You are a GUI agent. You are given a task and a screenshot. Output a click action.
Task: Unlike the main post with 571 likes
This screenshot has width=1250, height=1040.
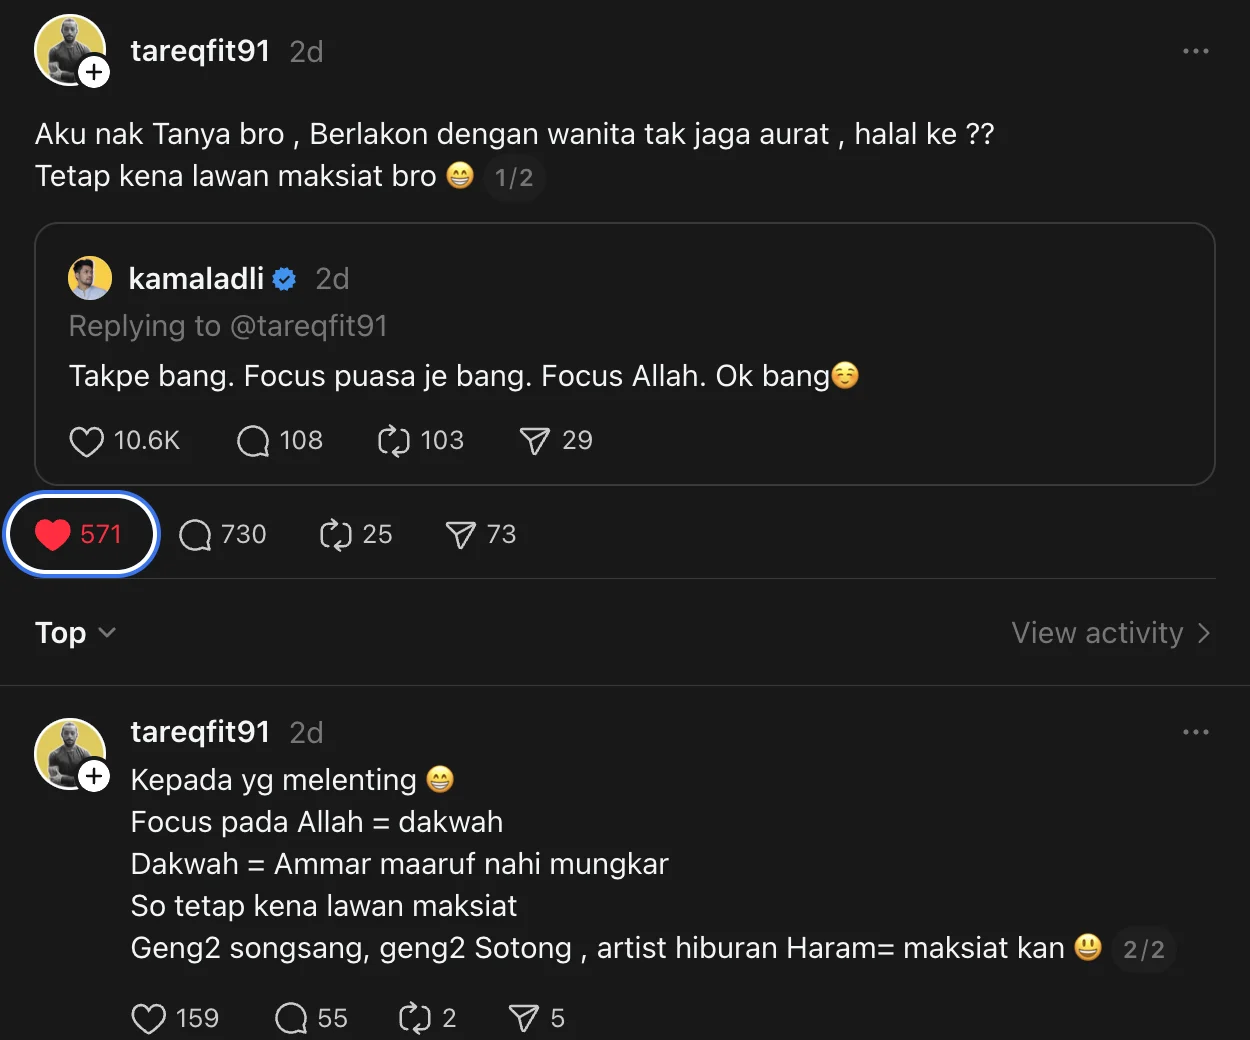click(80, 534)
